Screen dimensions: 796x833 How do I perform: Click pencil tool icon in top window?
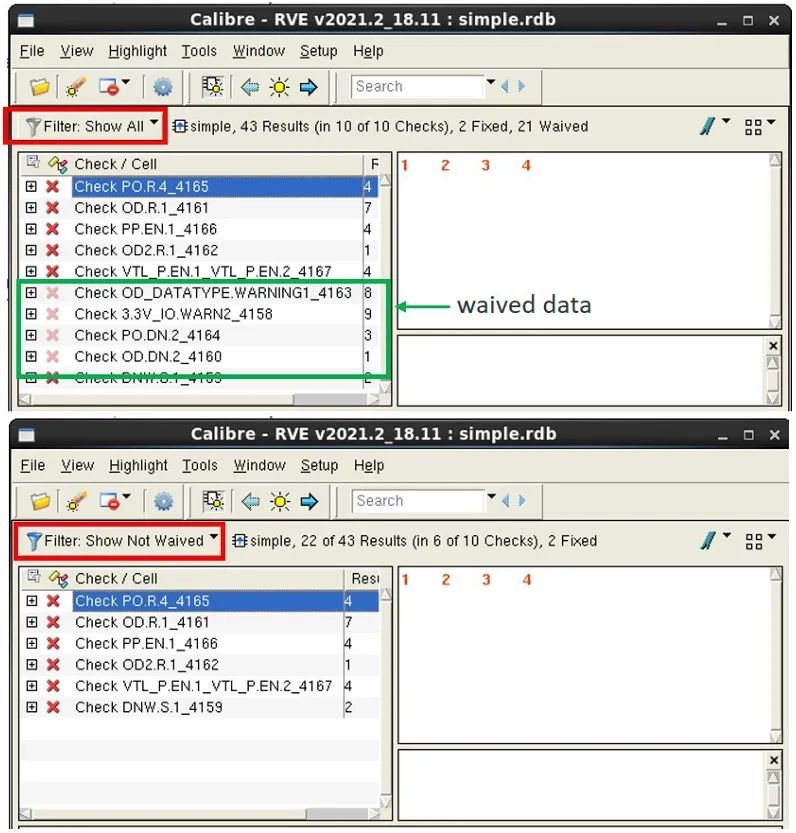click(x=707, y=126)
